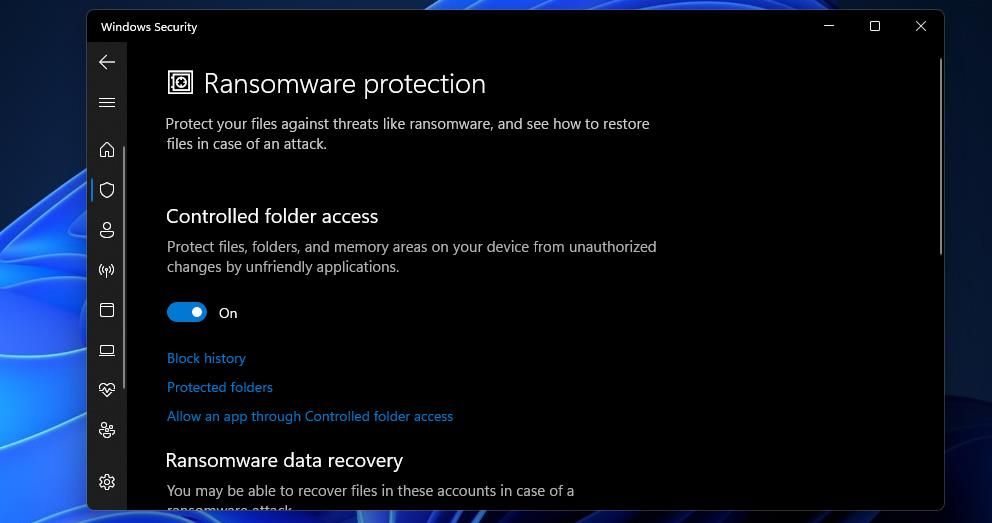
Task: Open Settings gear in sidebar
Action: click(x=107, y=482)
